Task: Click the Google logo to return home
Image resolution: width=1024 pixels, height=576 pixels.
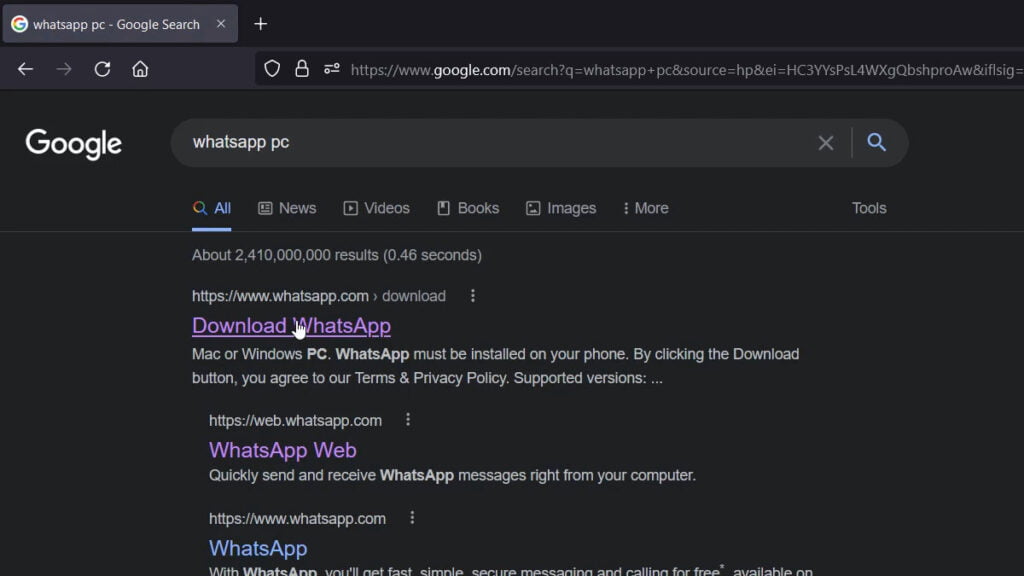Action: tap(73, 144)
